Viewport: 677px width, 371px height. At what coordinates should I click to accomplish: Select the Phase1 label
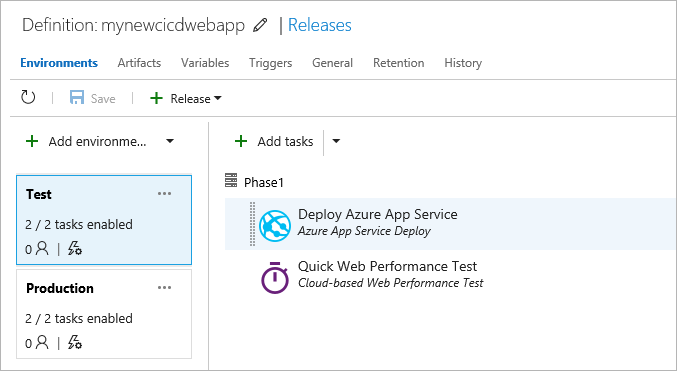pyautogui.click(x=264, y=183)
